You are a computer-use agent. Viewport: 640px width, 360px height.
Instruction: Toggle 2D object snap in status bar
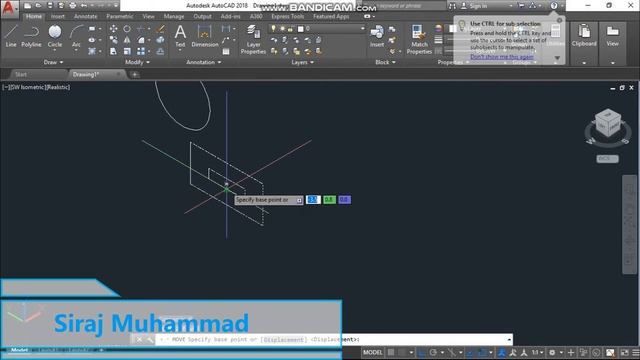482,352
